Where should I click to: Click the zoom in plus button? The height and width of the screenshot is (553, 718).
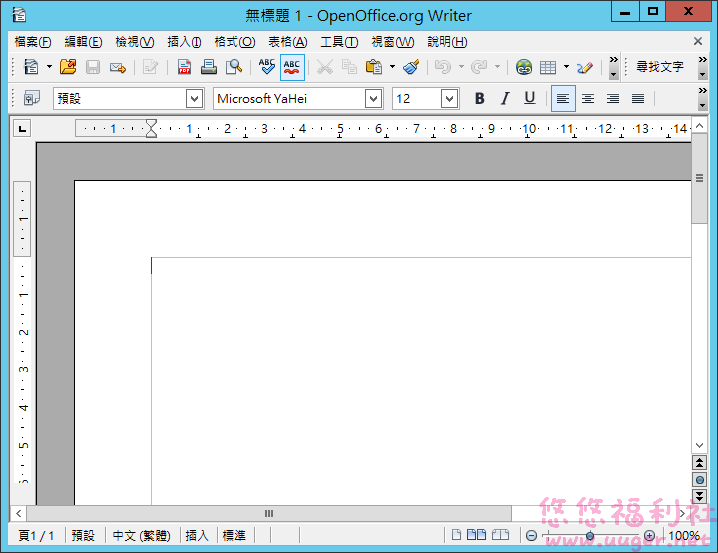tap(649, 535)
